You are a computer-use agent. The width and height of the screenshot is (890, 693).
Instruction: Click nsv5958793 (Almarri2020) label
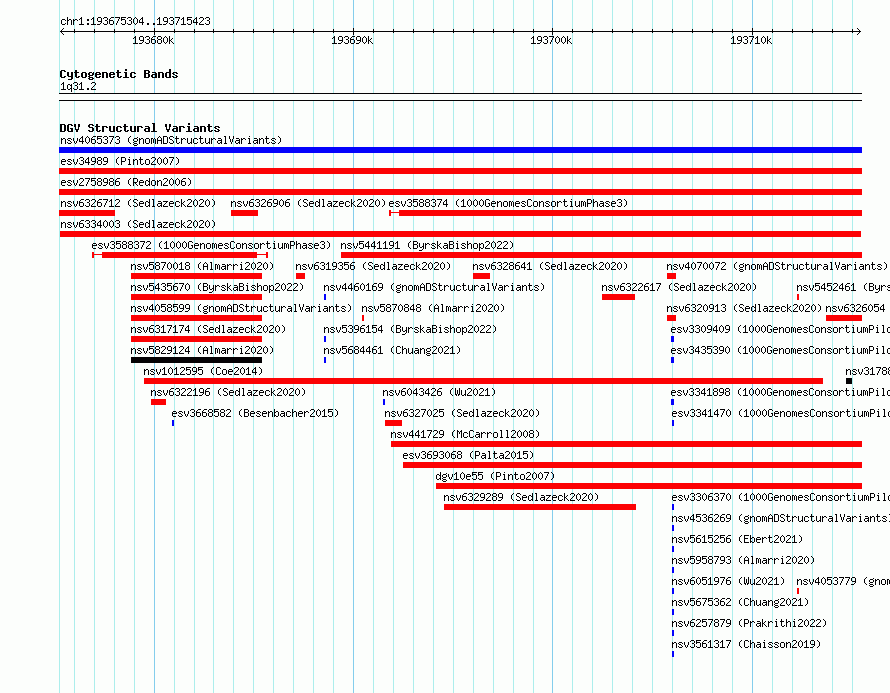click(x=743, y=560)
